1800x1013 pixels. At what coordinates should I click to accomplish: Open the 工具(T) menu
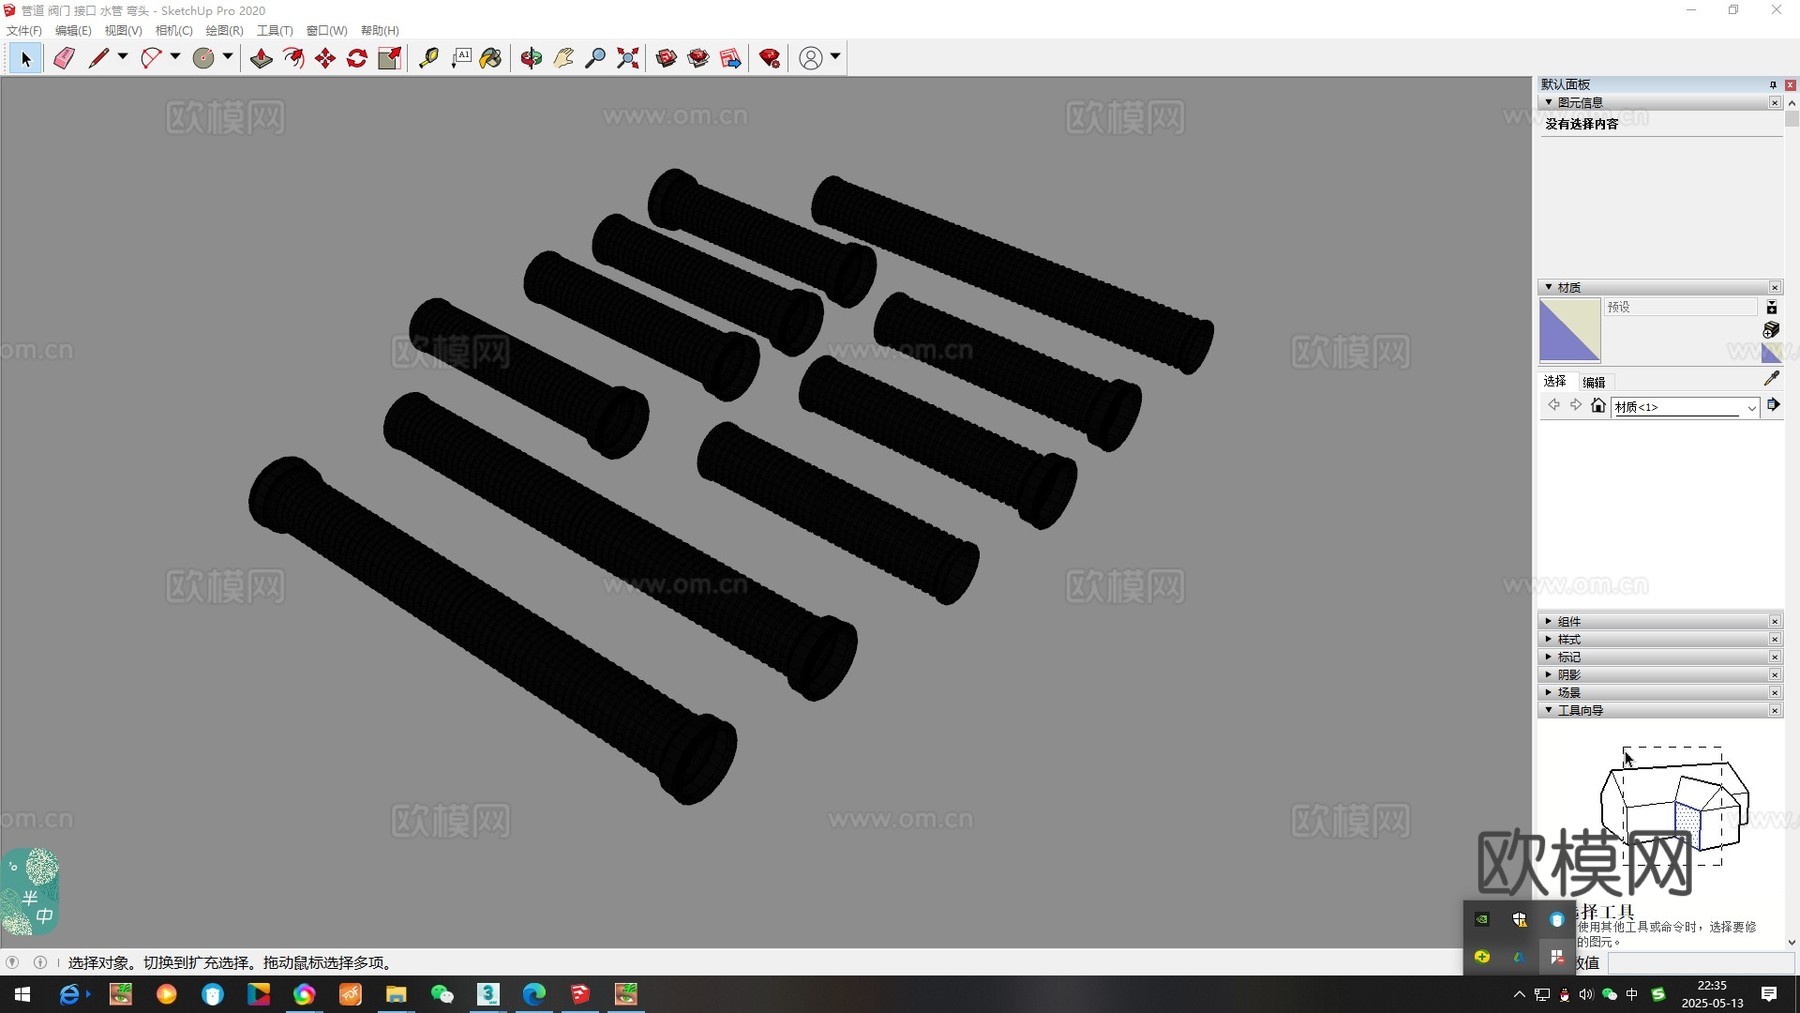pos(275,31)
